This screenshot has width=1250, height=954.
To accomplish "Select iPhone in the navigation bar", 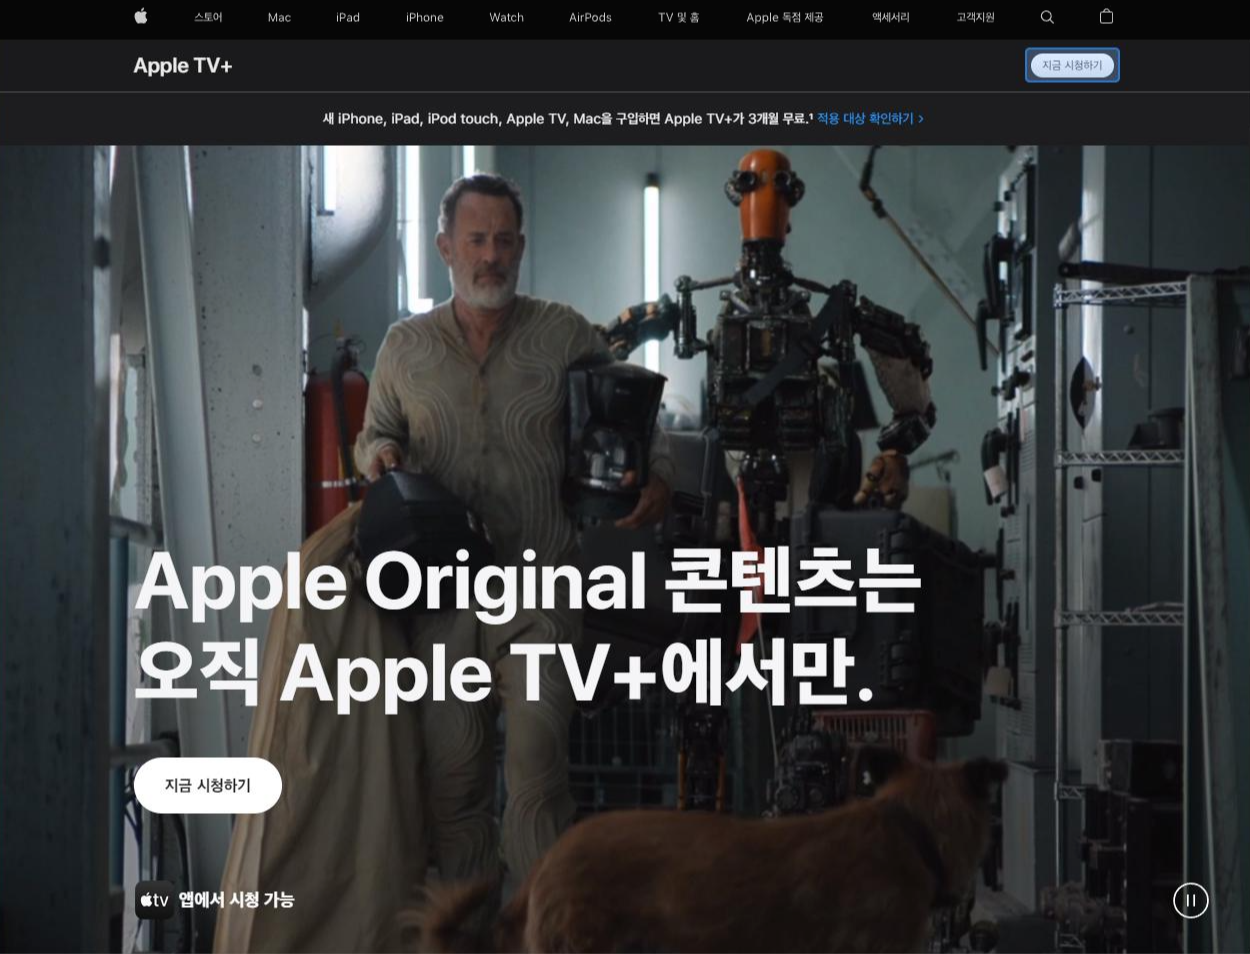I will [x=425, y=17].
